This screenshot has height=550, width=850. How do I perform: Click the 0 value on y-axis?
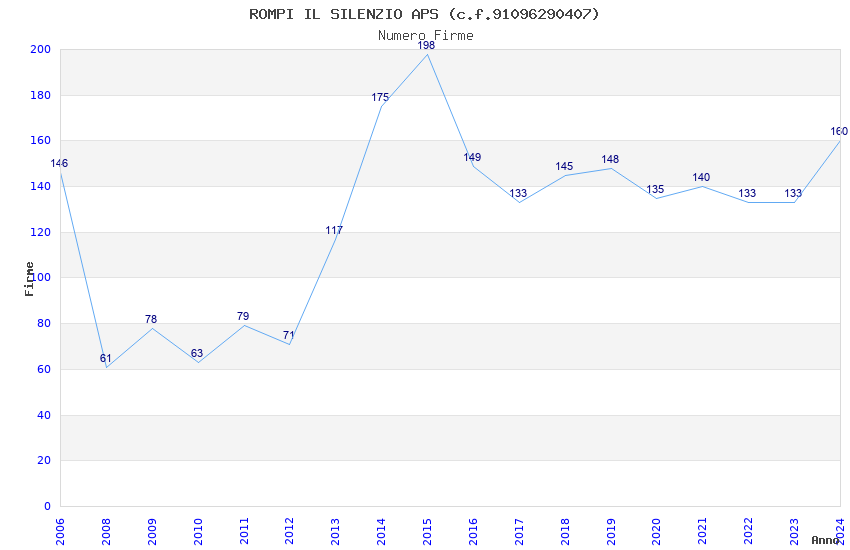(x=48, y=506)
